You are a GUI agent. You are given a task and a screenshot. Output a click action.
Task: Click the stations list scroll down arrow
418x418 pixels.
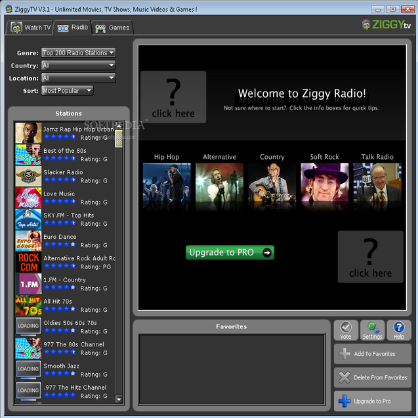[119, 399]
